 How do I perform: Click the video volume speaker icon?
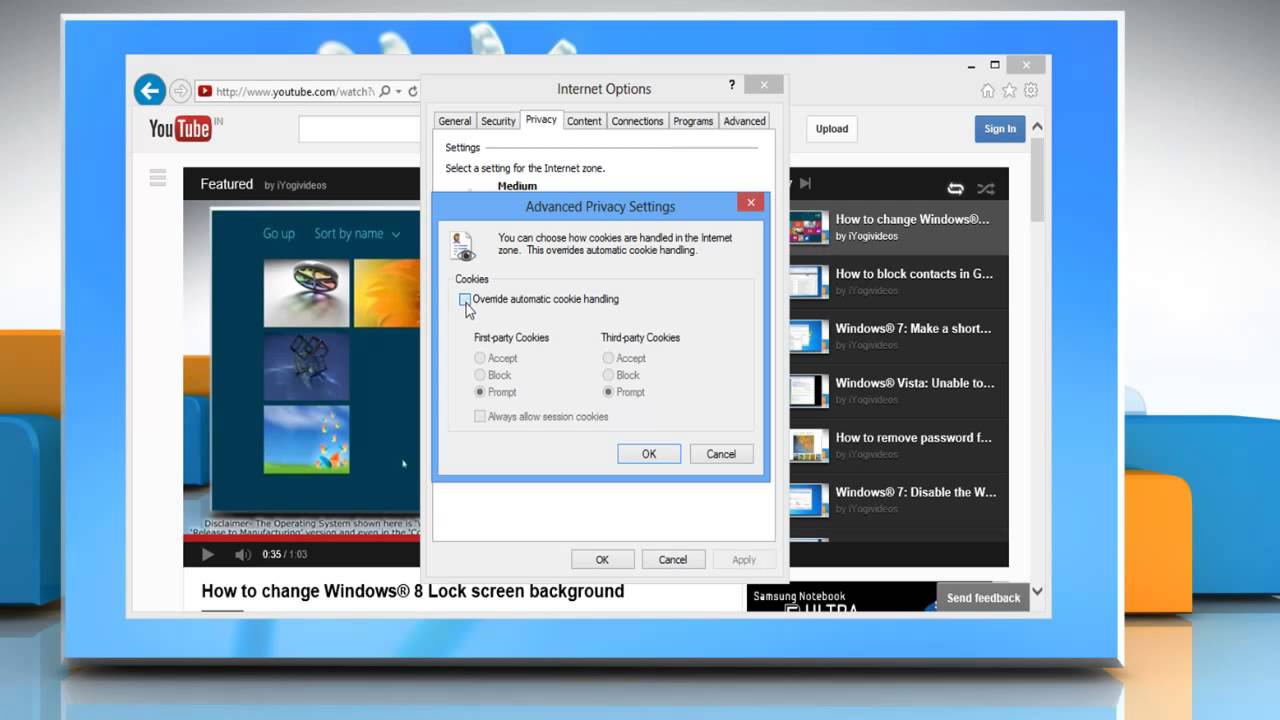(242, 554)
